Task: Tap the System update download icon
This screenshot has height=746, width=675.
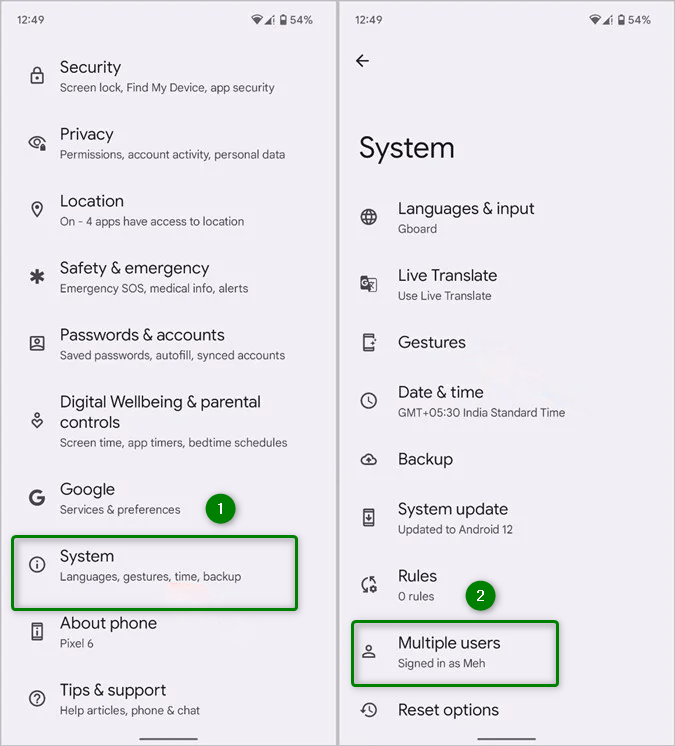Action: click(x=369, y=518)
